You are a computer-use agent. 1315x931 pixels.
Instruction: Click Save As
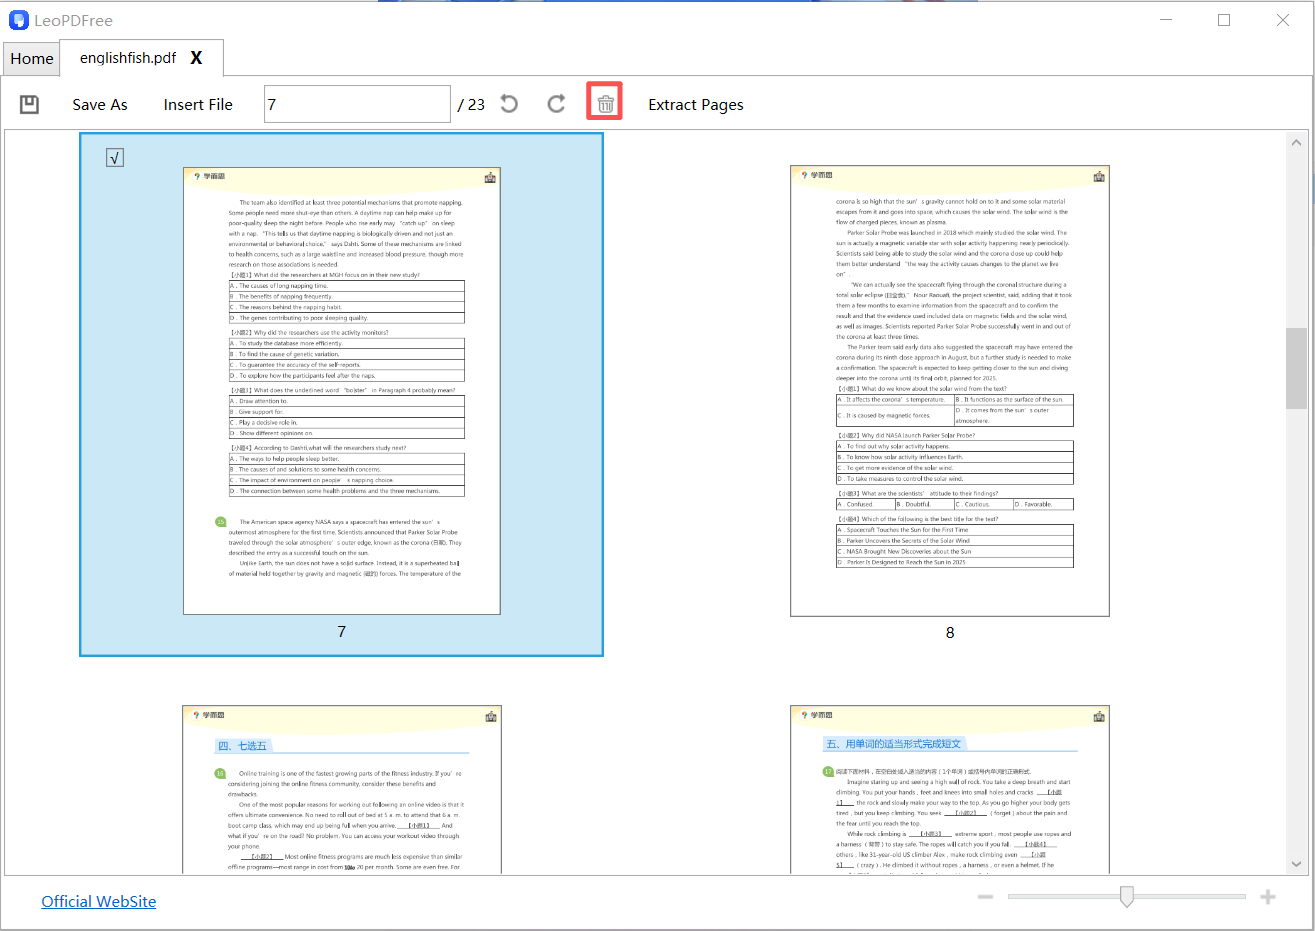click(x=99, y=104)
